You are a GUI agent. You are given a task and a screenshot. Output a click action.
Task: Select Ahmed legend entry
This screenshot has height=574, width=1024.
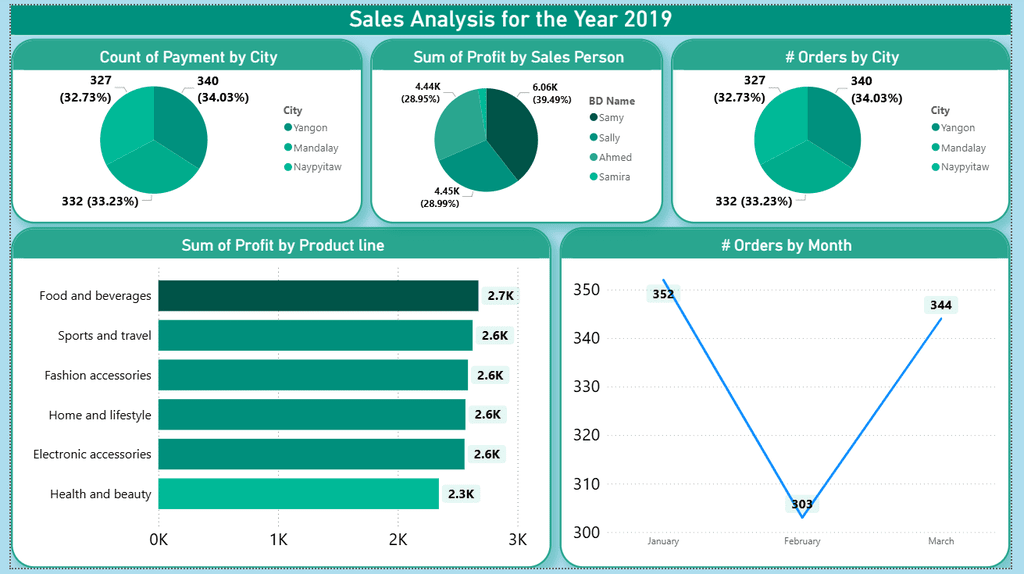[611, 157]
